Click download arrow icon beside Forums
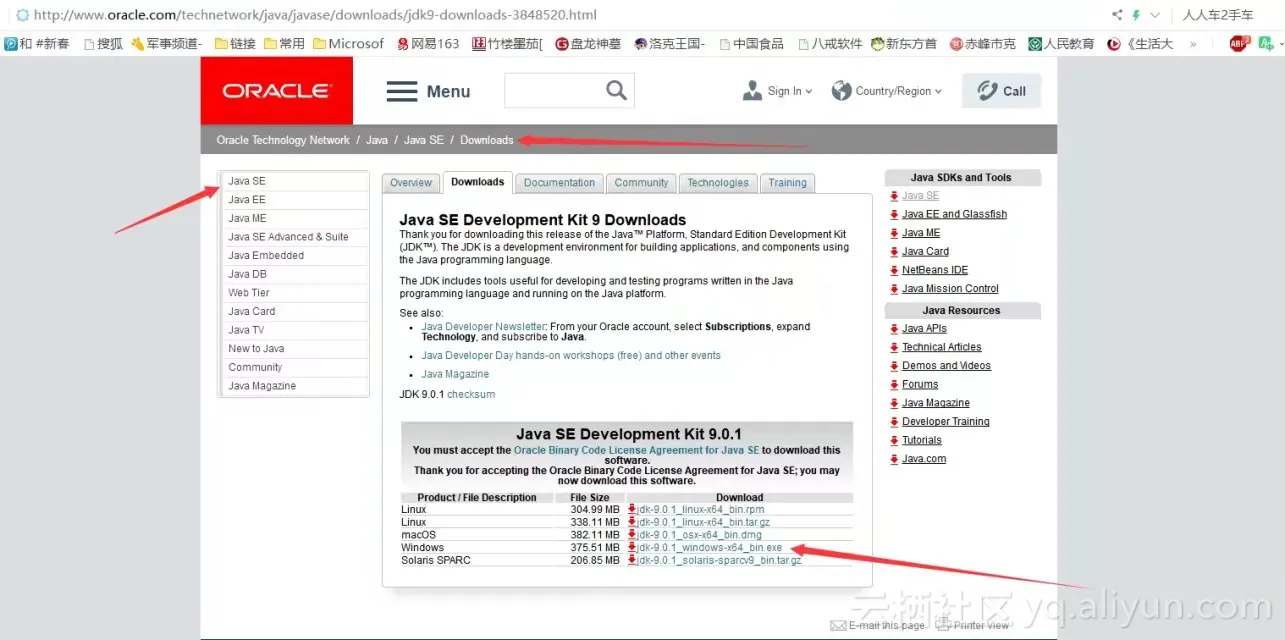1285x640 pixels. 894,385
